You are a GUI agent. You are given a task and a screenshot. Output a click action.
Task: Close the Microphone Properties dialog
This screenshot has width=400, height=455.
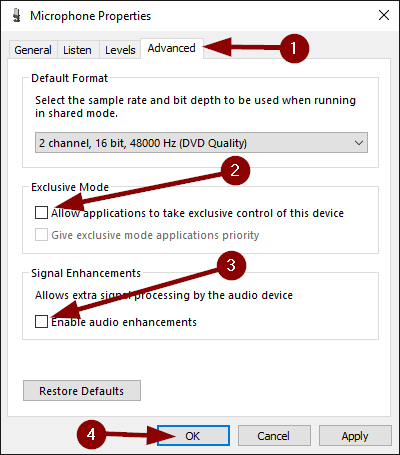pos(384,15)
